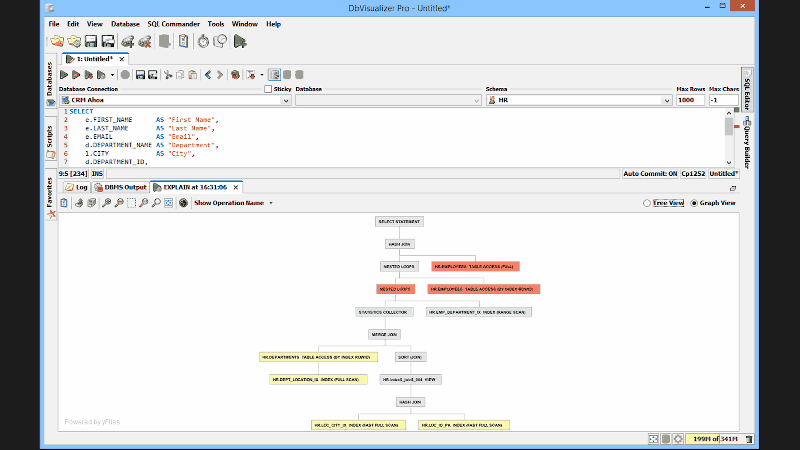Go to previous statement with blue left arrow
The height and width of the screenshot is (450, 800).
[208, 75]
